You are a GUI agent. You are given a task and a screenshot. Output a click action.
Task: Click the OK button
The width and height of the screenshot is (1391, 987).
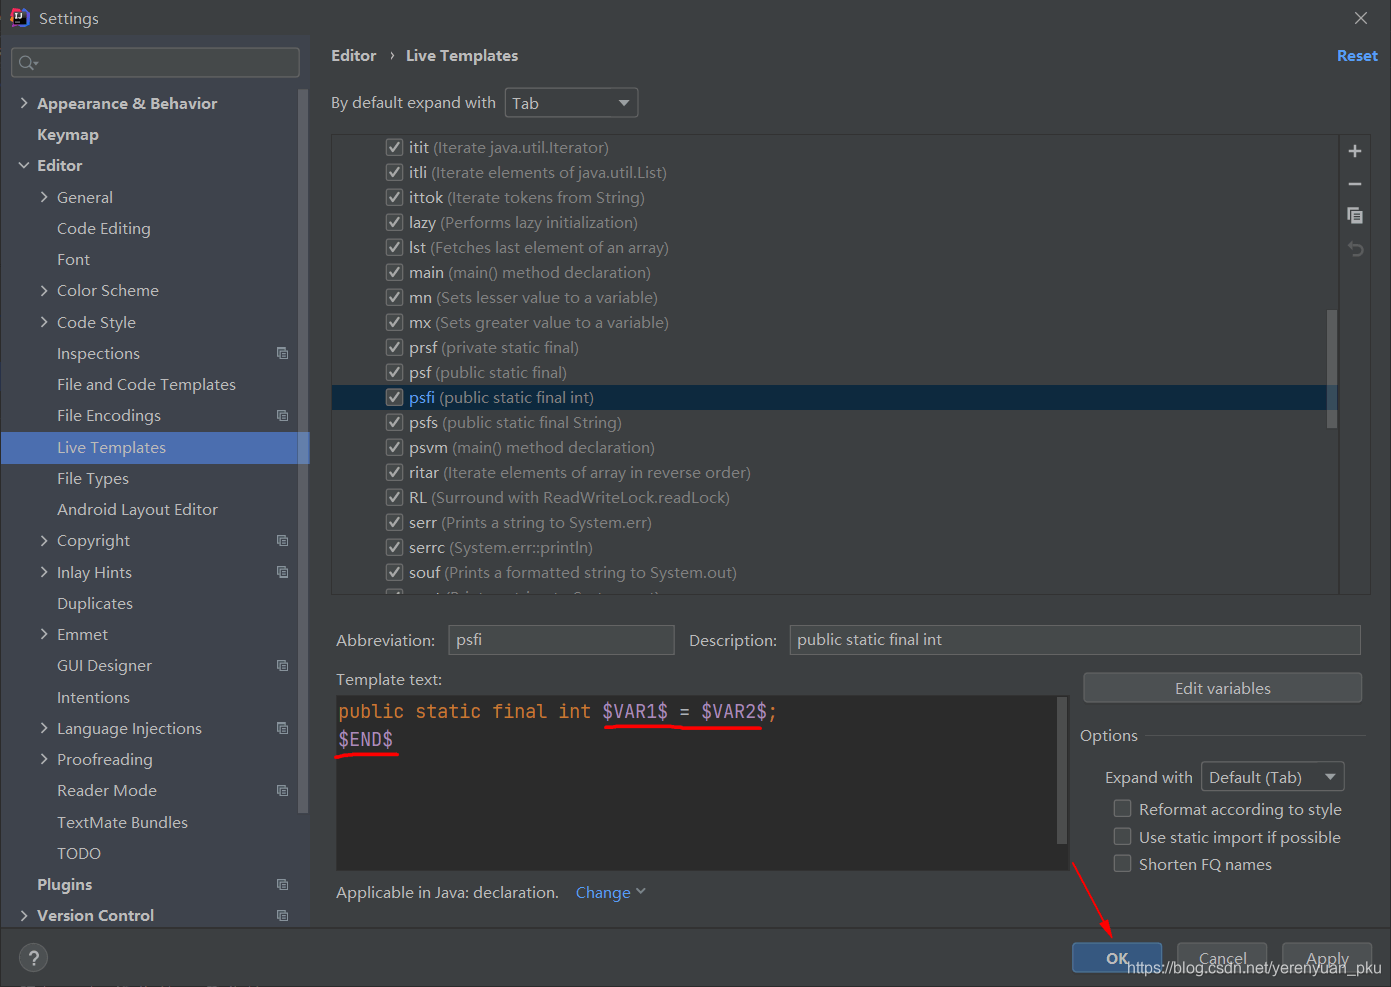pyautogui.click(x=1117, y=957)
